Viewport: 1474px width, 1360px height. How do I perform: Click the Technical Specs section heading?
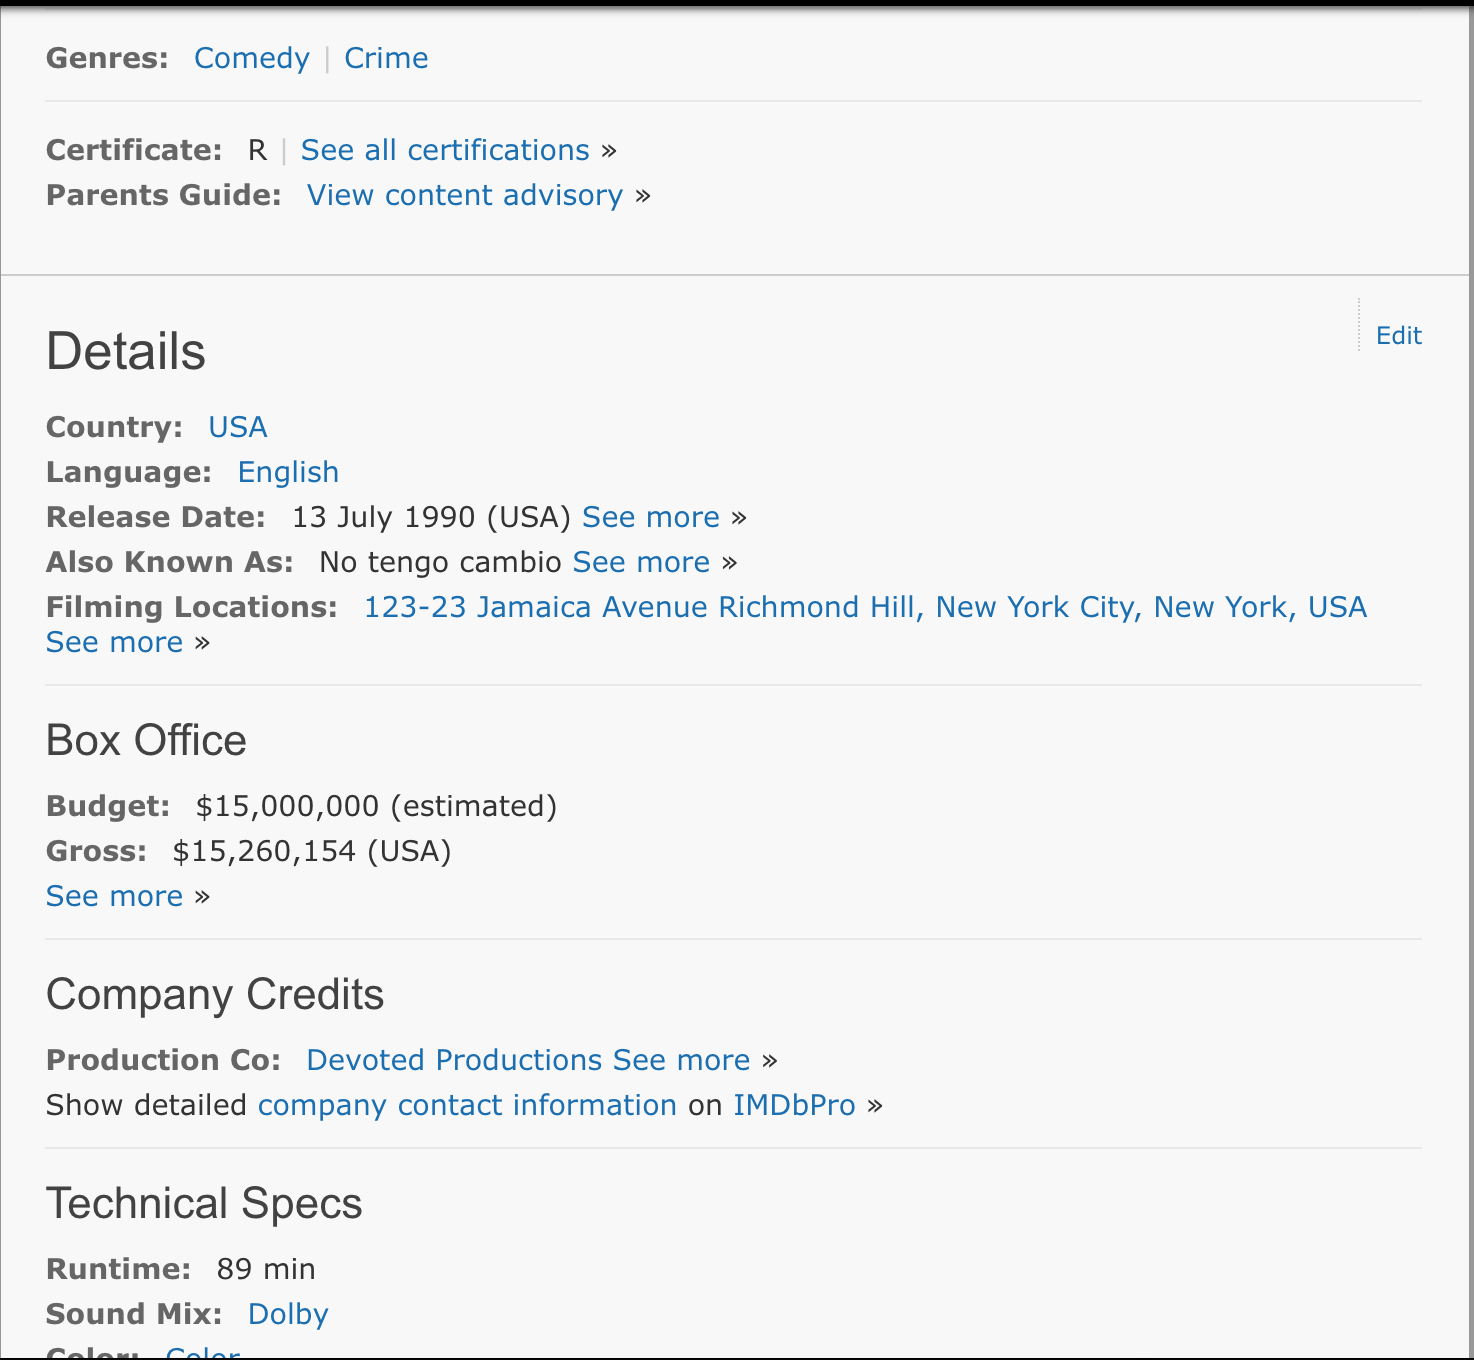pyautogui.click(x=204, y=1203)
